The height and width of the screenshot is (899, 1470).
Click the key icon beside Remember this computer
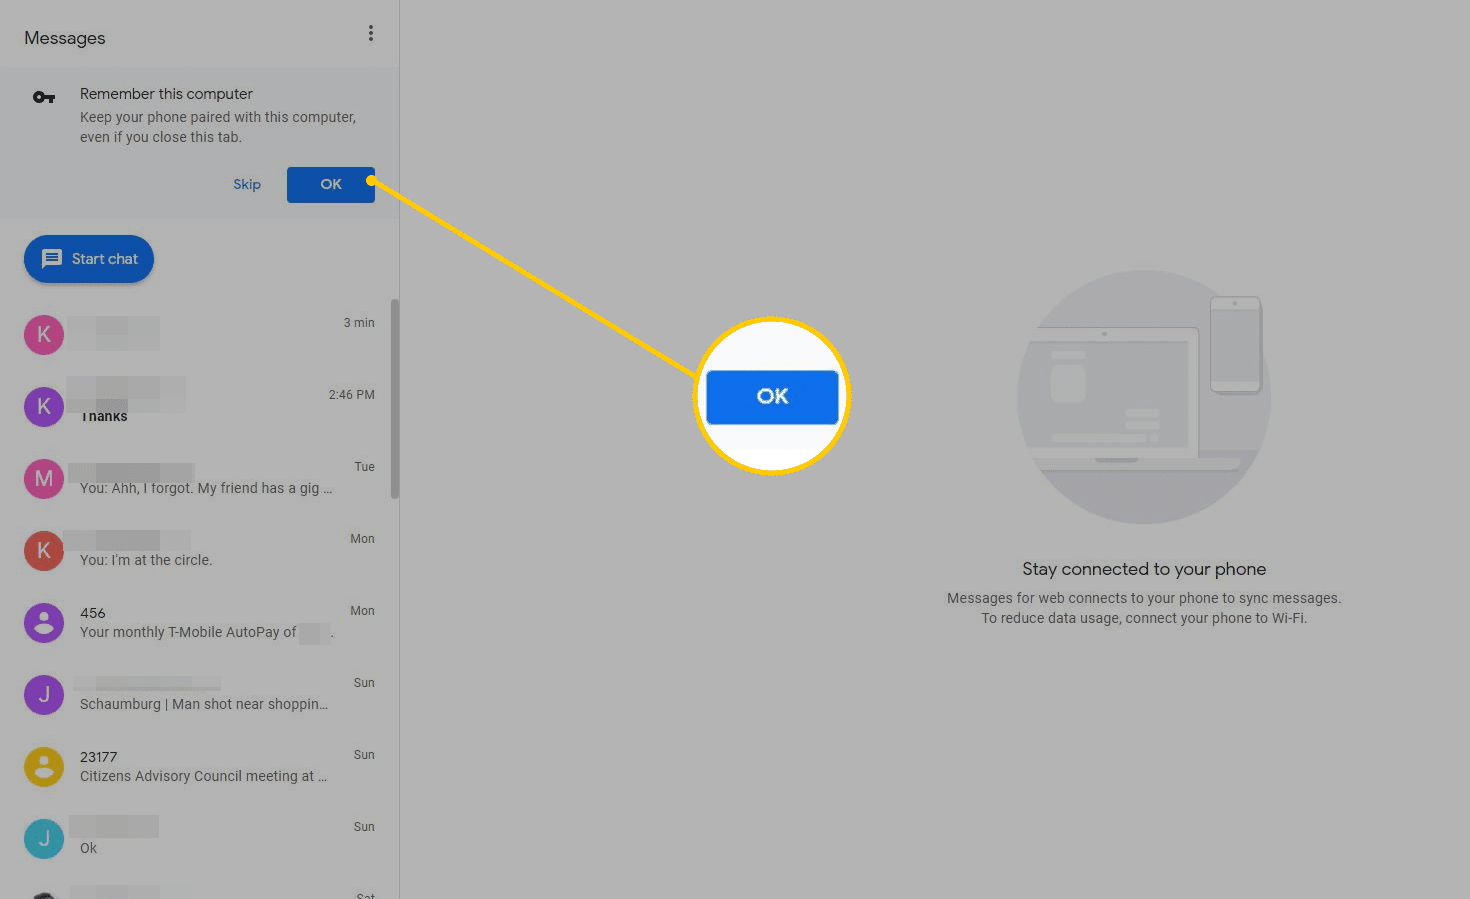click(44, 97)
